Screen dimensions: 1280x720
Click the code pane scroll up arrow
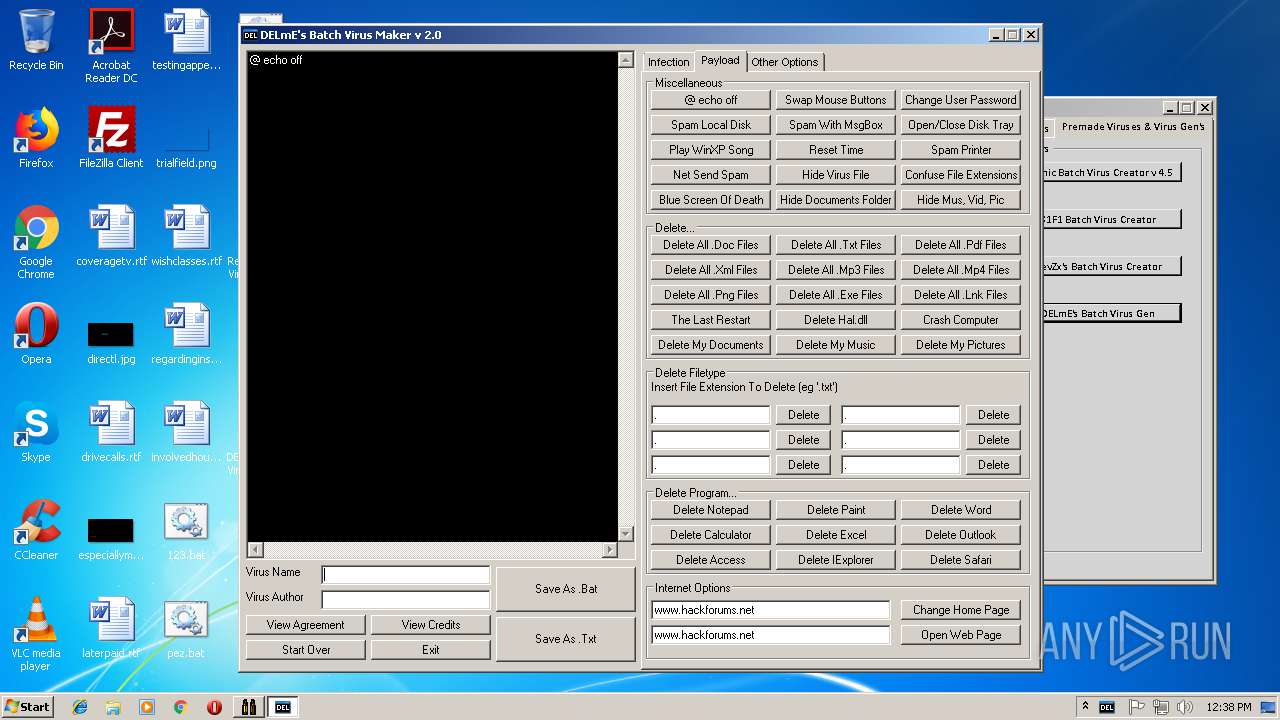point(626,60)
